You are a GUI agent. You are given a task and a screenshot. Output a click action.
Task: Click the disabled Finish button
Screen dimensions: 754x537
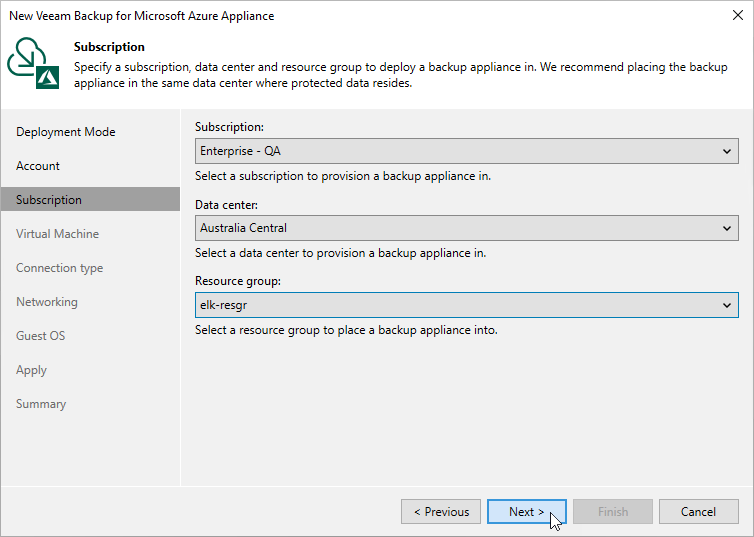(x=613, y=512)
